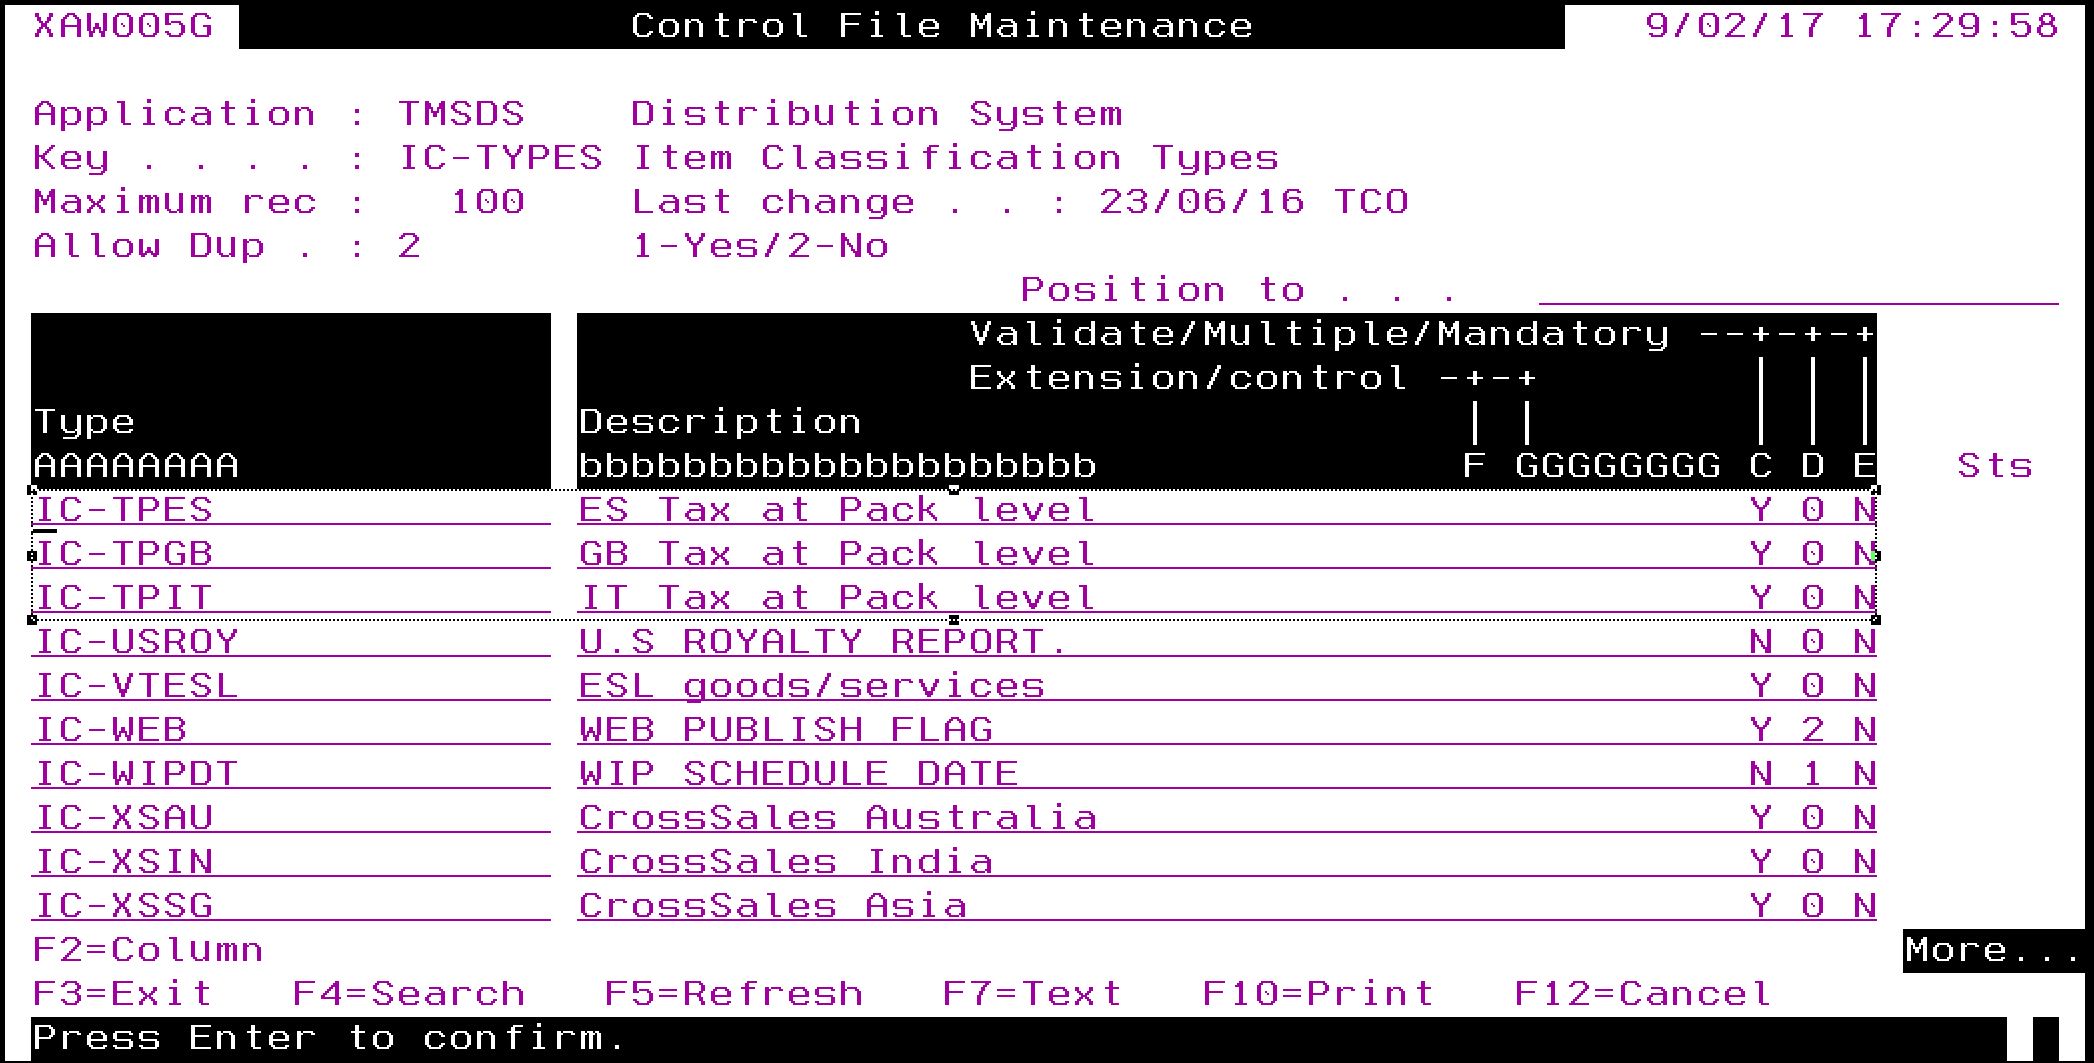Click the '1-Yes/2-No' hint text
2094x1063 pixels.
coord(760,246)
